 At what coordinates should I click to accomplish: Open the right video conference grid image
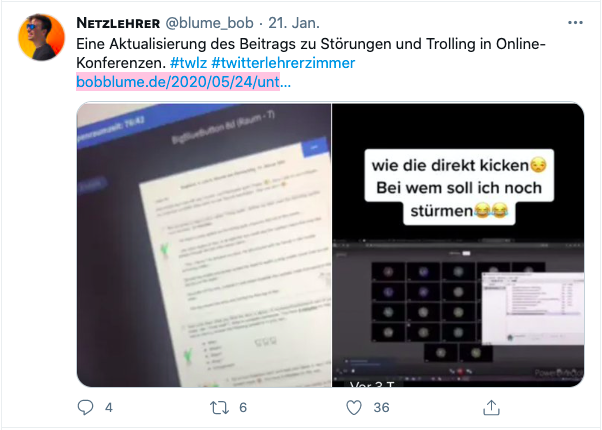pos(458,245)
